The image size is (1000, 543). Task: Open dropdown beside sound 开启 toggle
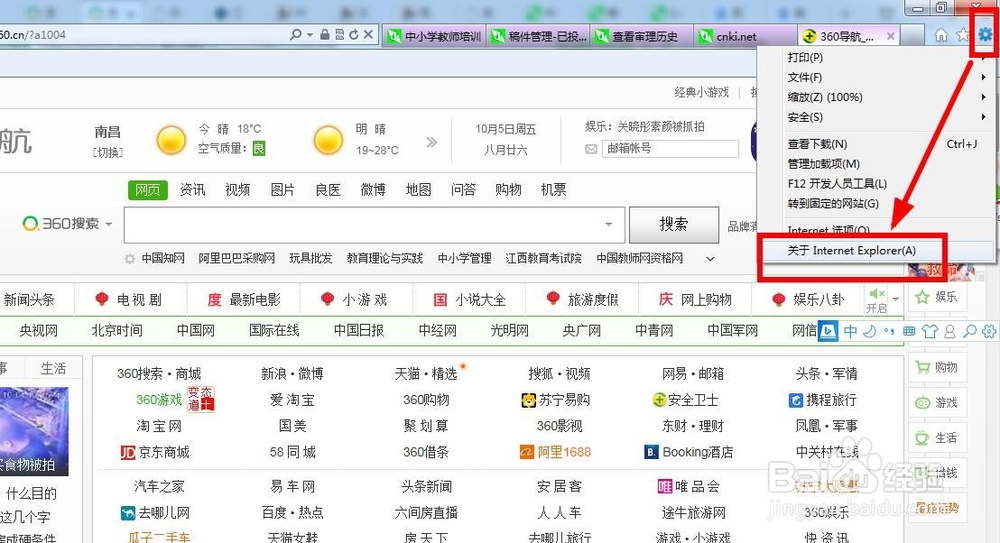(x=895, y=299)
